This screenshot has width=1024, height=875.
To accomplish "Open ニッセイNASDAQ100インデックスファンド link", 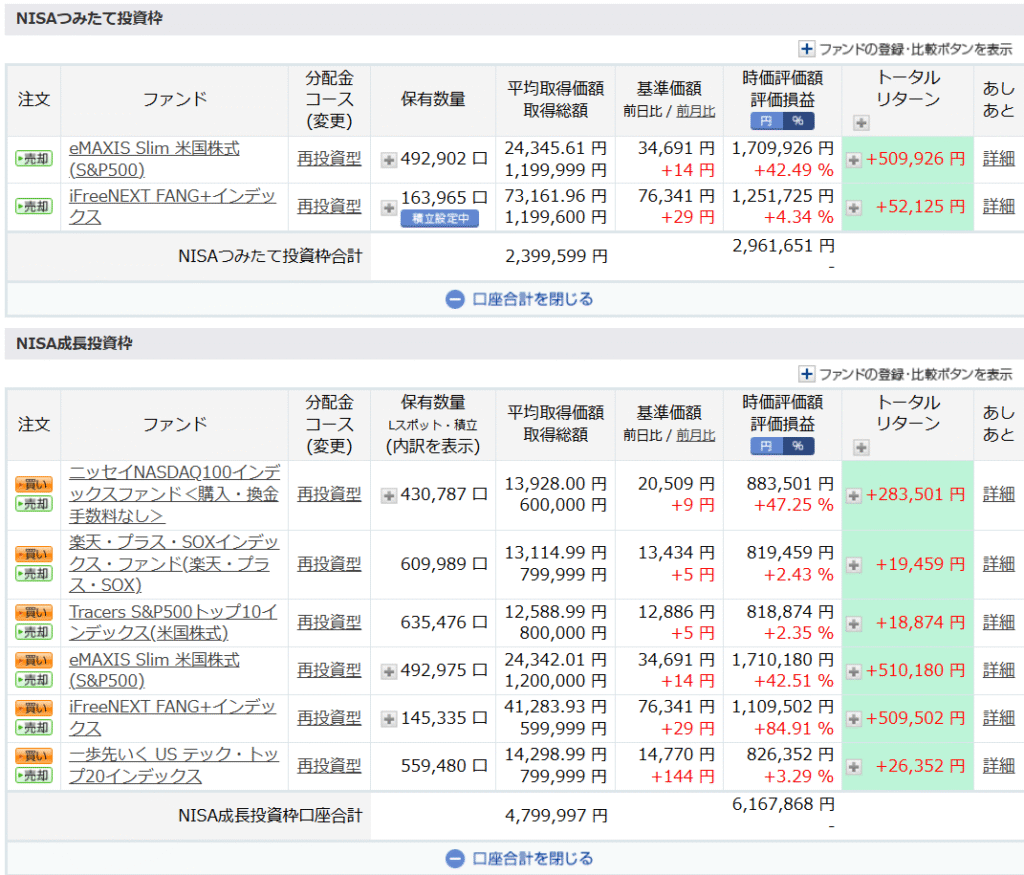I will coord(174,494).
